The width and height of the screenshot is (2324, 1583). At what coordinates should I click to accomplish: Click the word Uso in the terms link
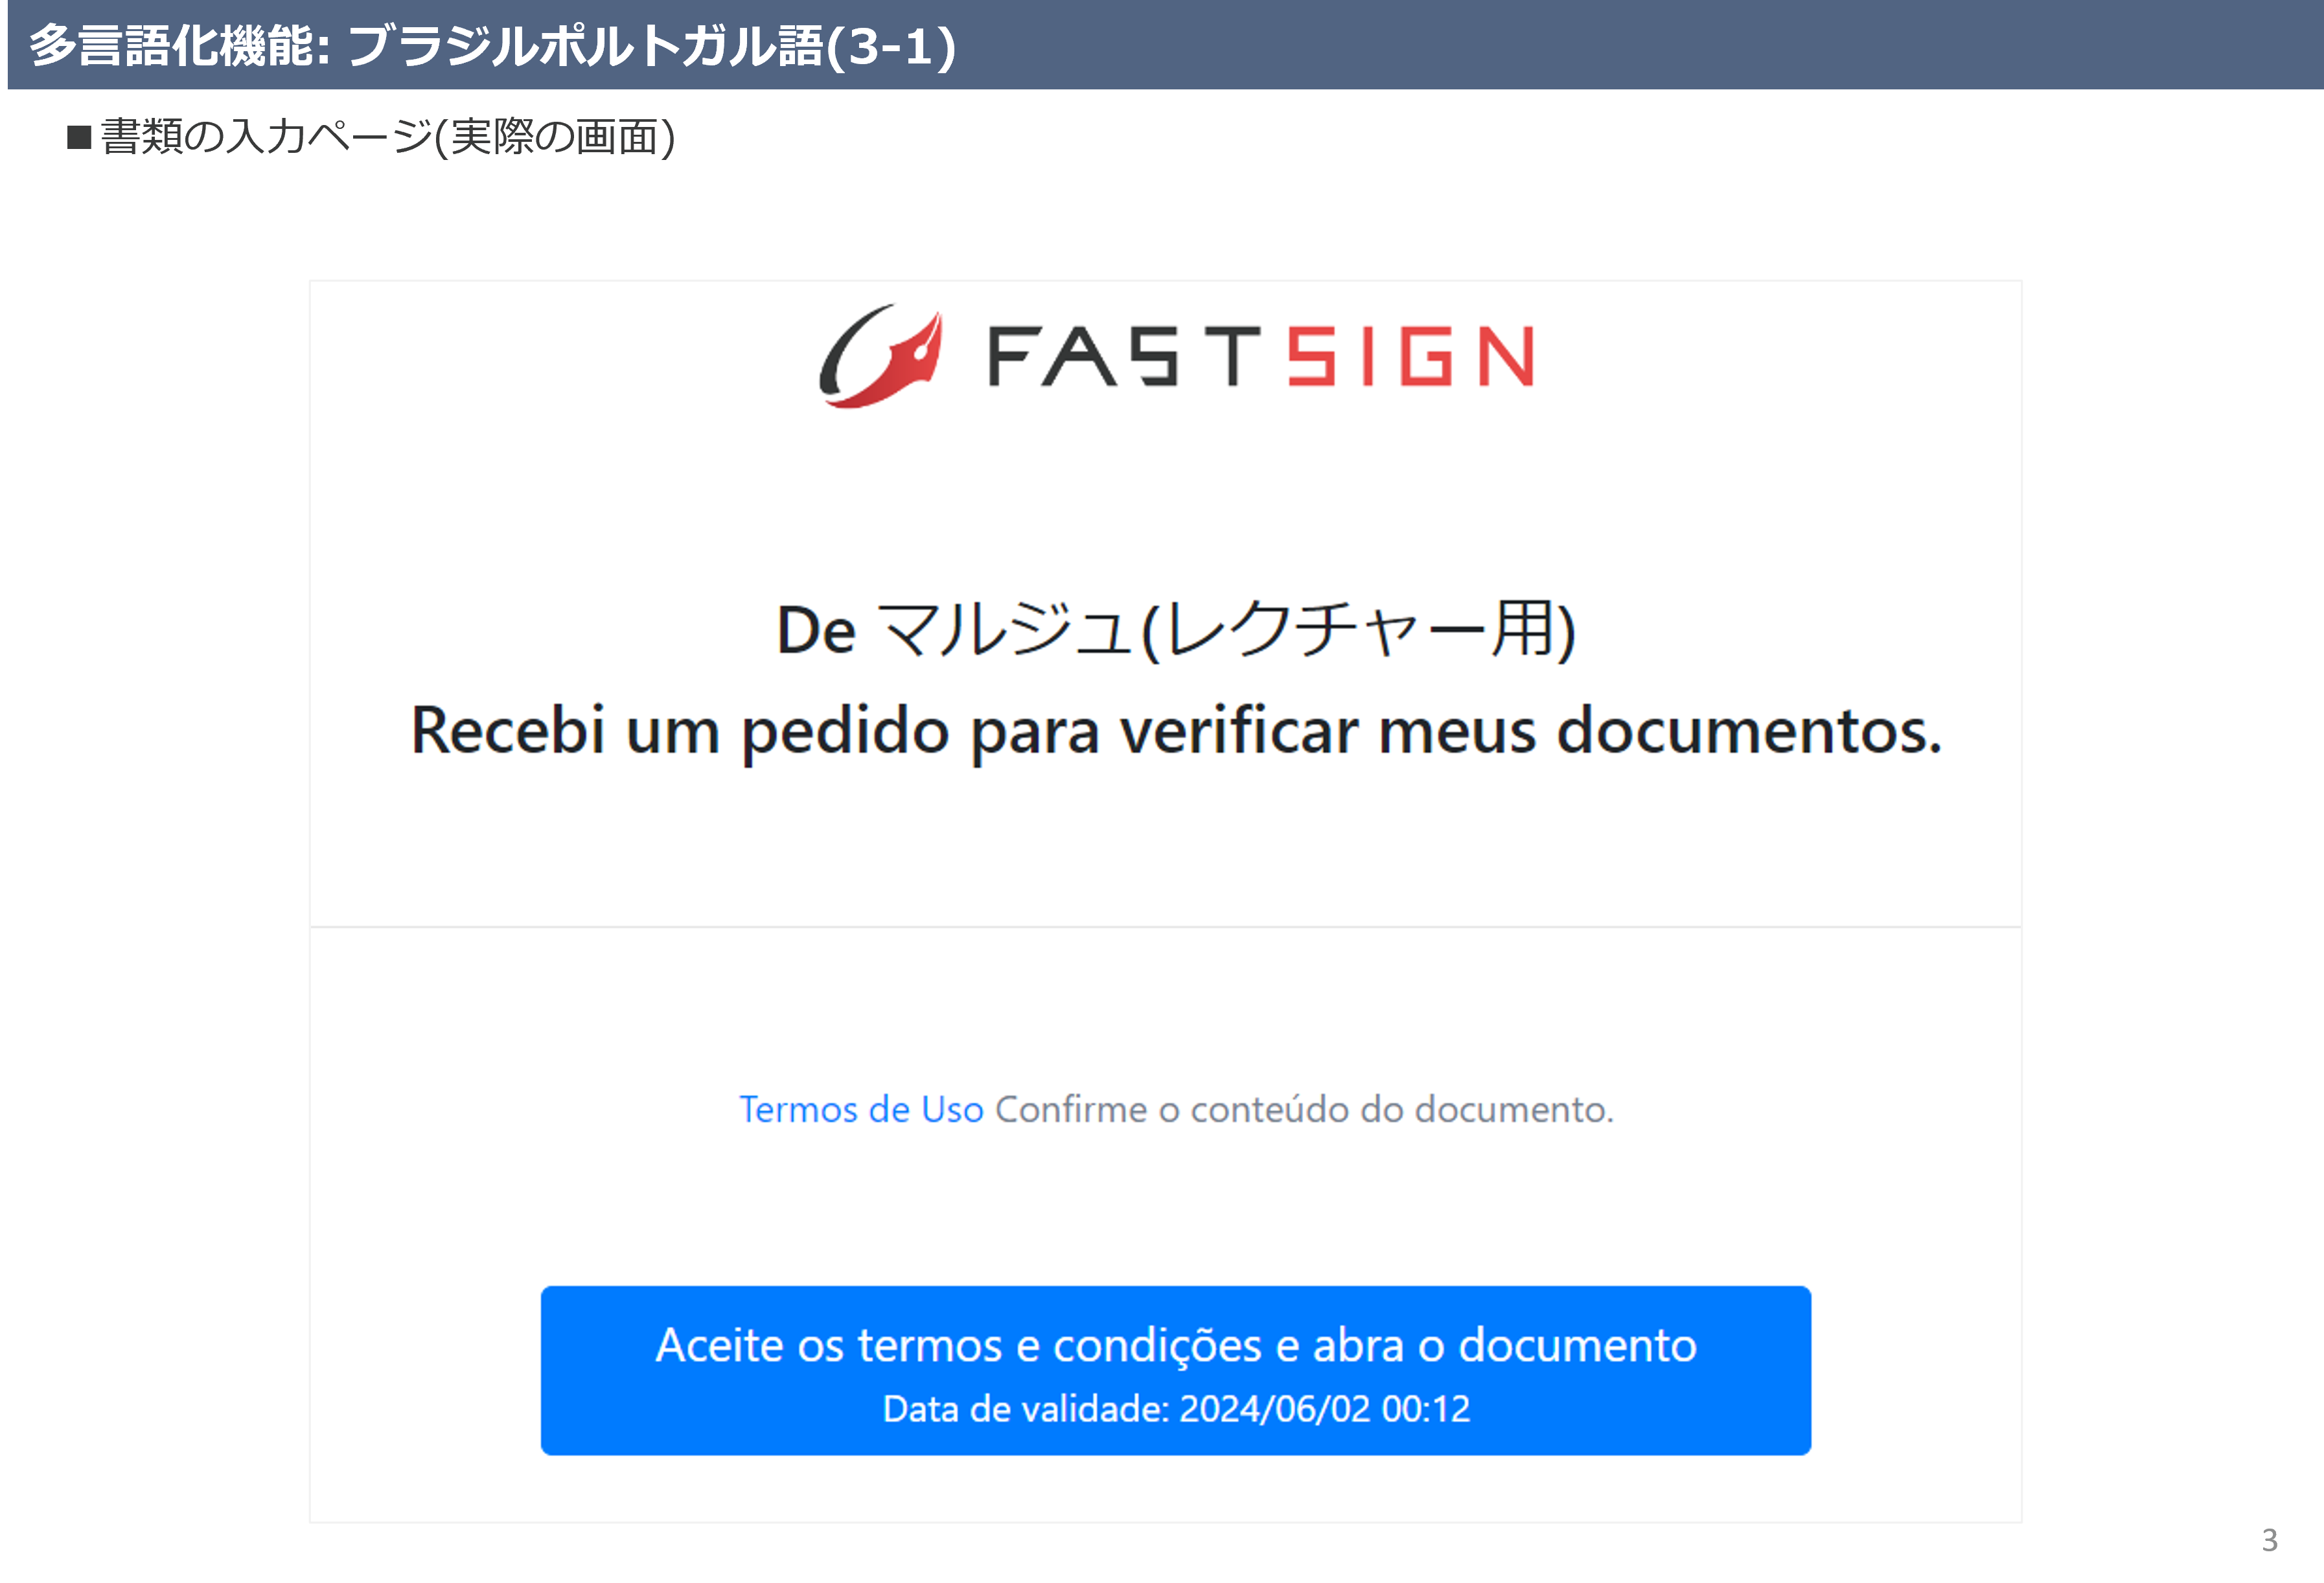(x=952, y=1109)
